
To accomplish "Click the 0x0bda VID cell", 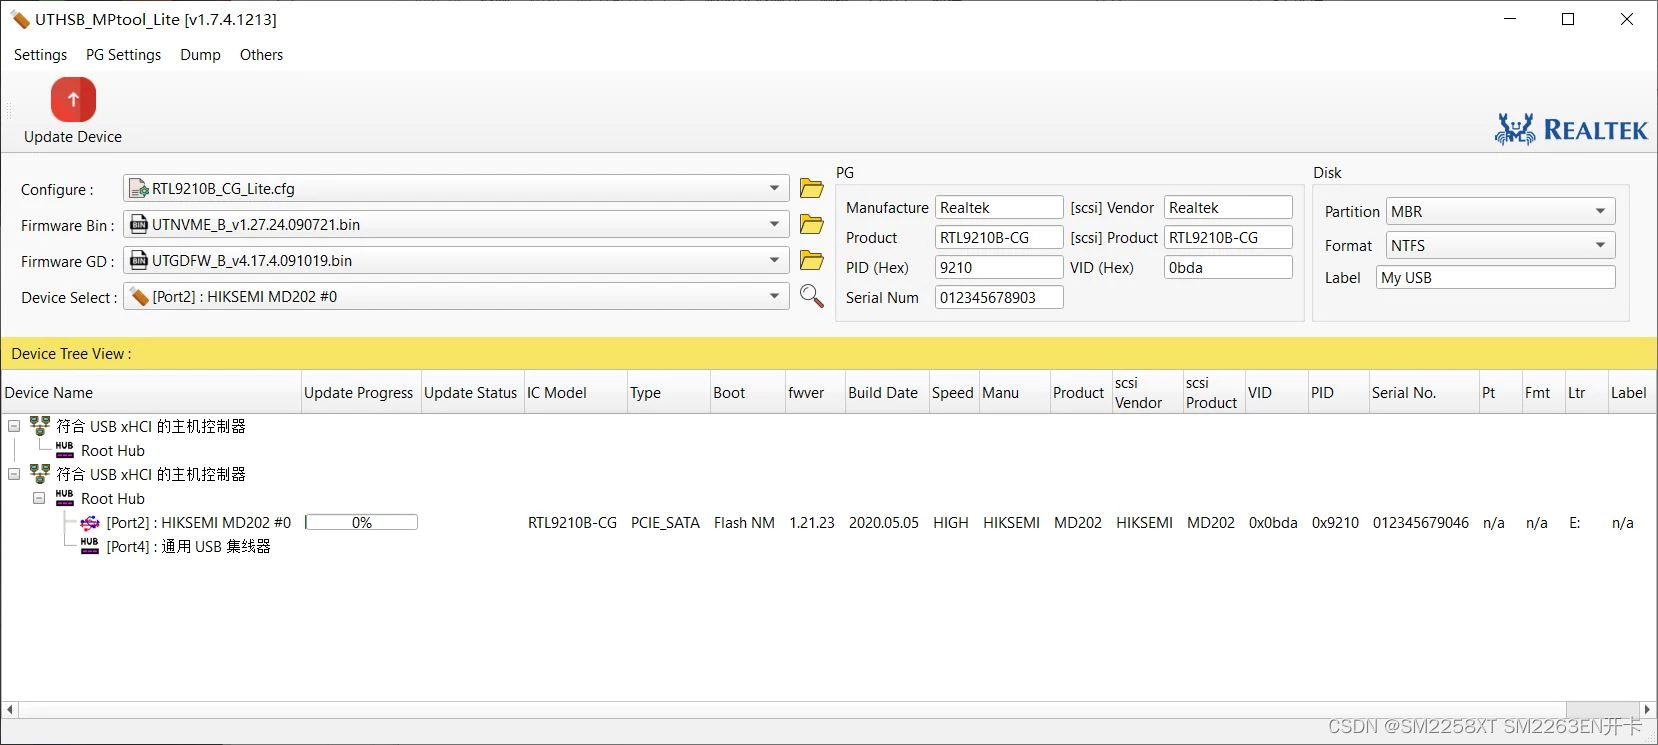I will (x=1273, y=522).
